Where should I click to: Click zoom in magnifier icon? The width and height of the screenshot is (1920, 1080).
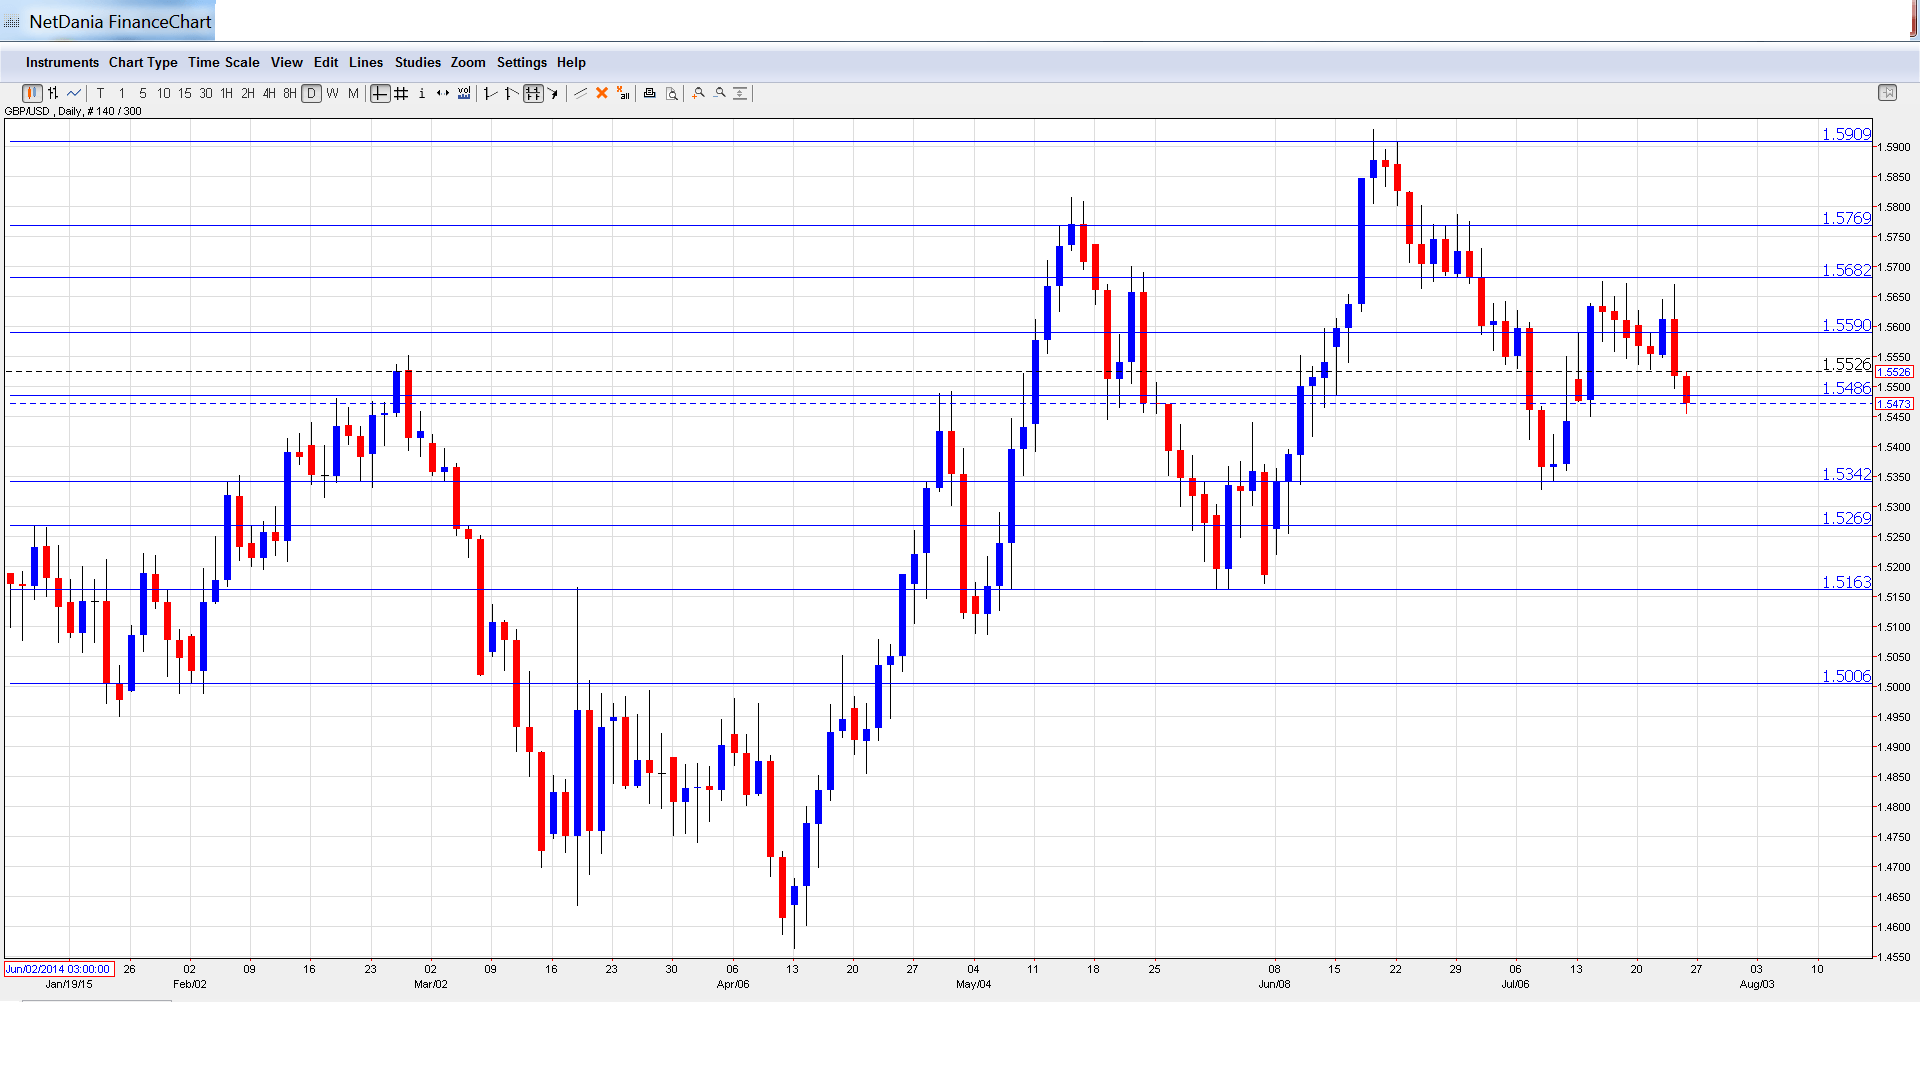click(x=699, y=93)
